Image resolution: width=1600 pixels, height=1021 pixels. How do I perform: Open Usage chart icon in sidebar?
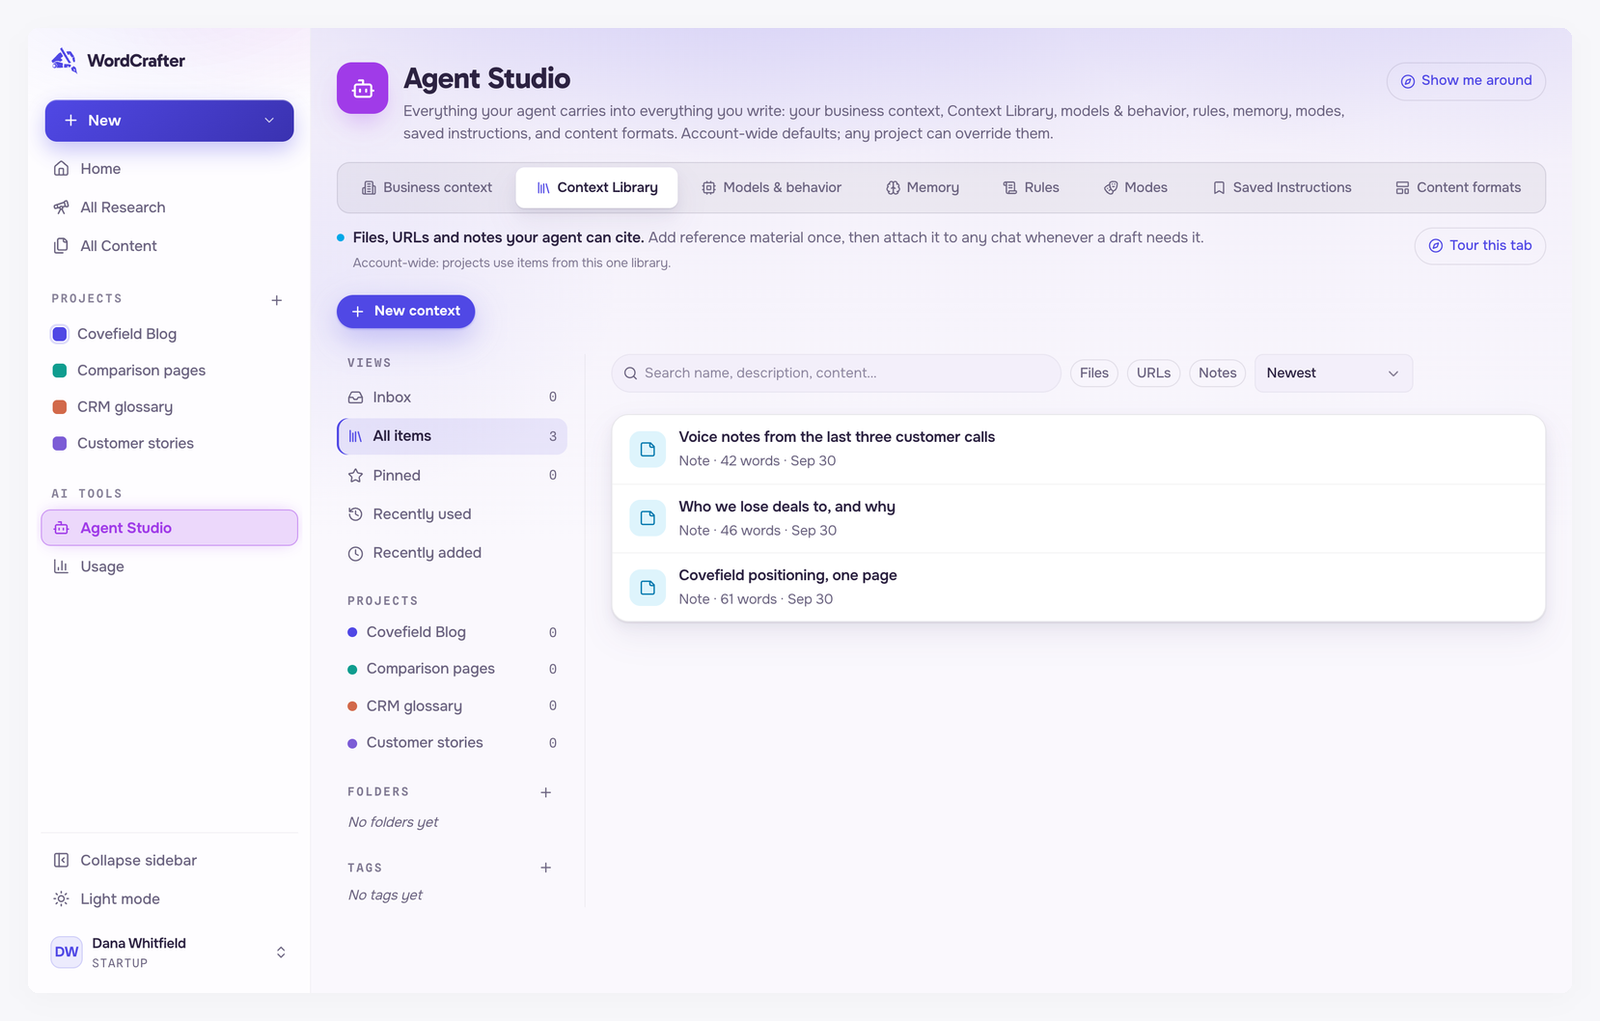pyautogui.click(x=61, y=566)
